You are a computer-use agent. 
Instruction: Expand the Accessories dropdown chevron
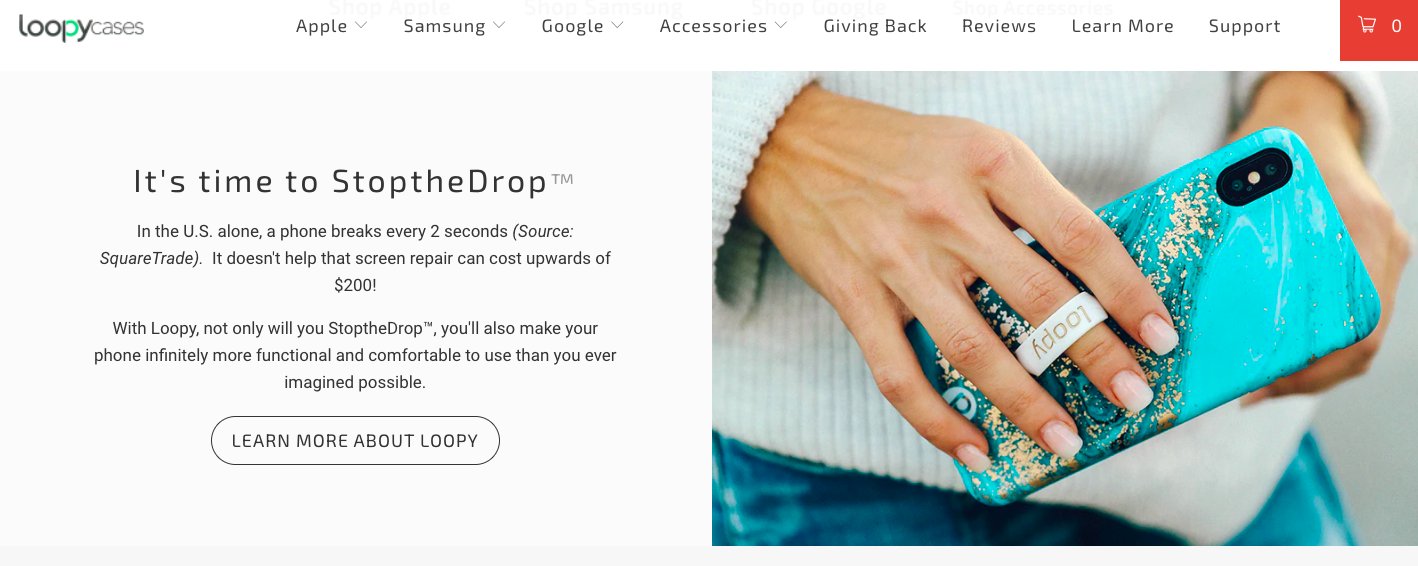pos(781,26)
